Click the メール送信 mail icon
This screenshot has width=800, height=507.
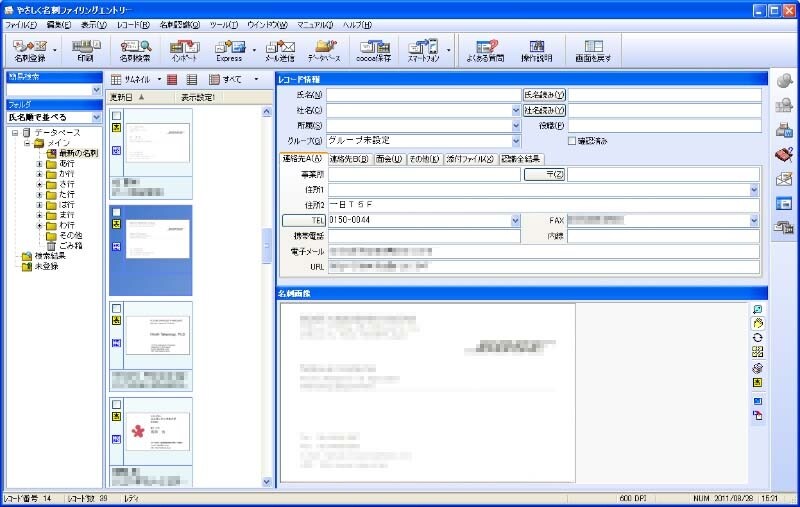point(279,49)
